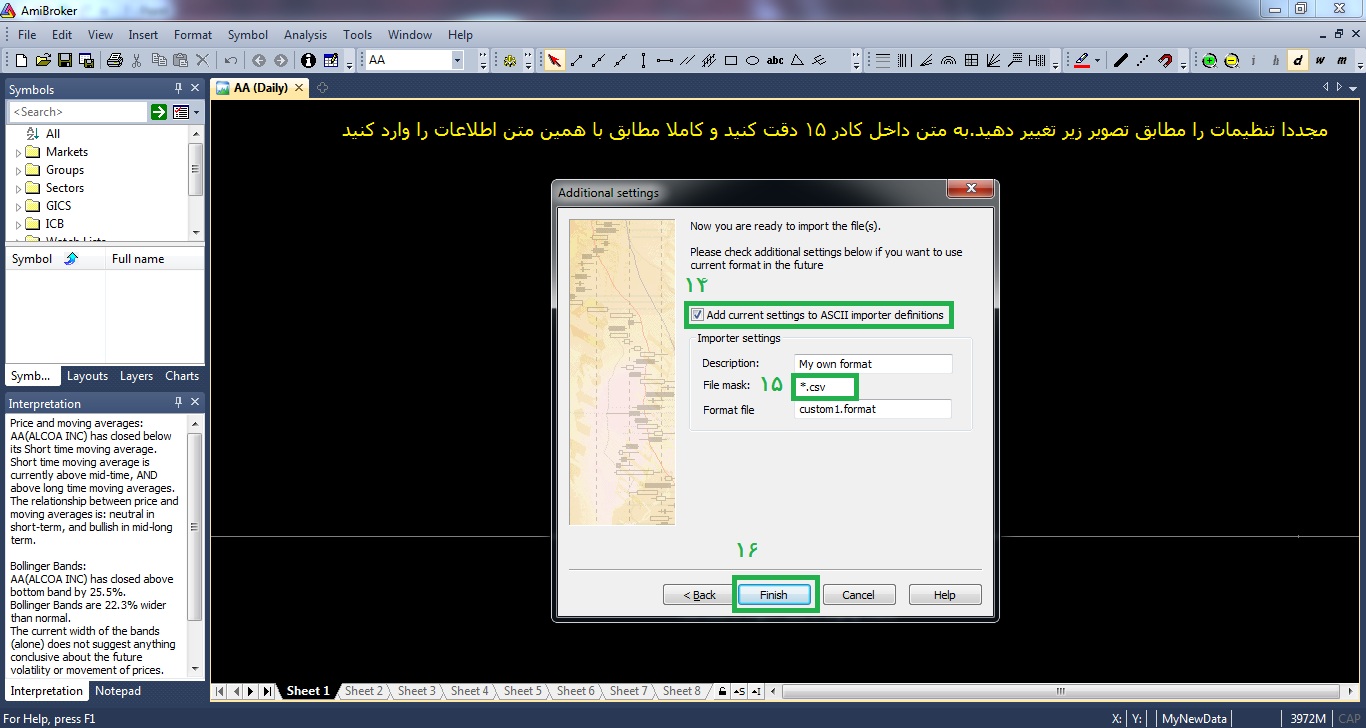This screenshot has height=728, width=1366.
Task: Select the abc text tool
Action: click(775, 61)
